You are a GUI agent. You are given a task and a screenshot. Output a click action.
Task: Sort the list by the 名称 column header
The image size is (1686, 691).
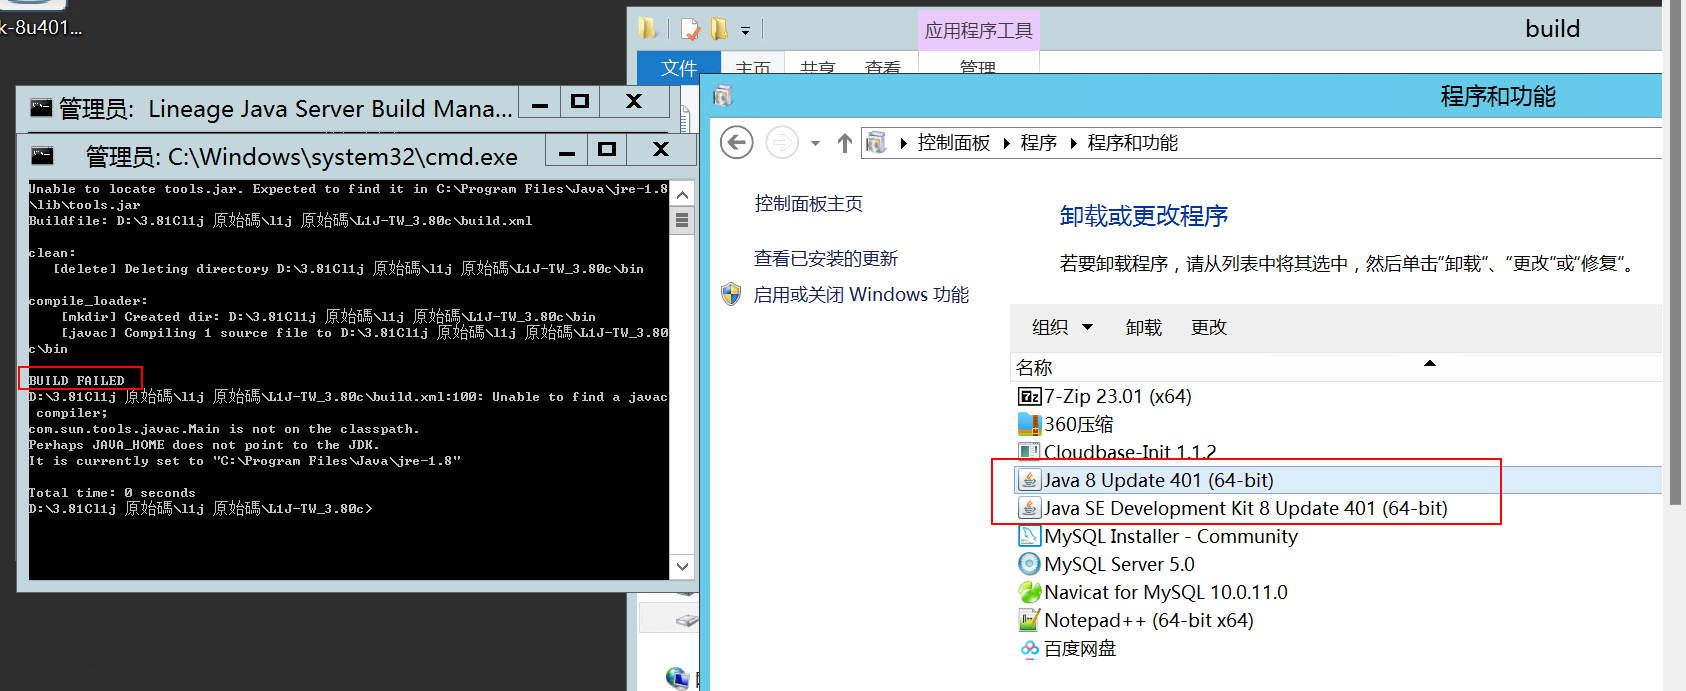coord(1034,368)
